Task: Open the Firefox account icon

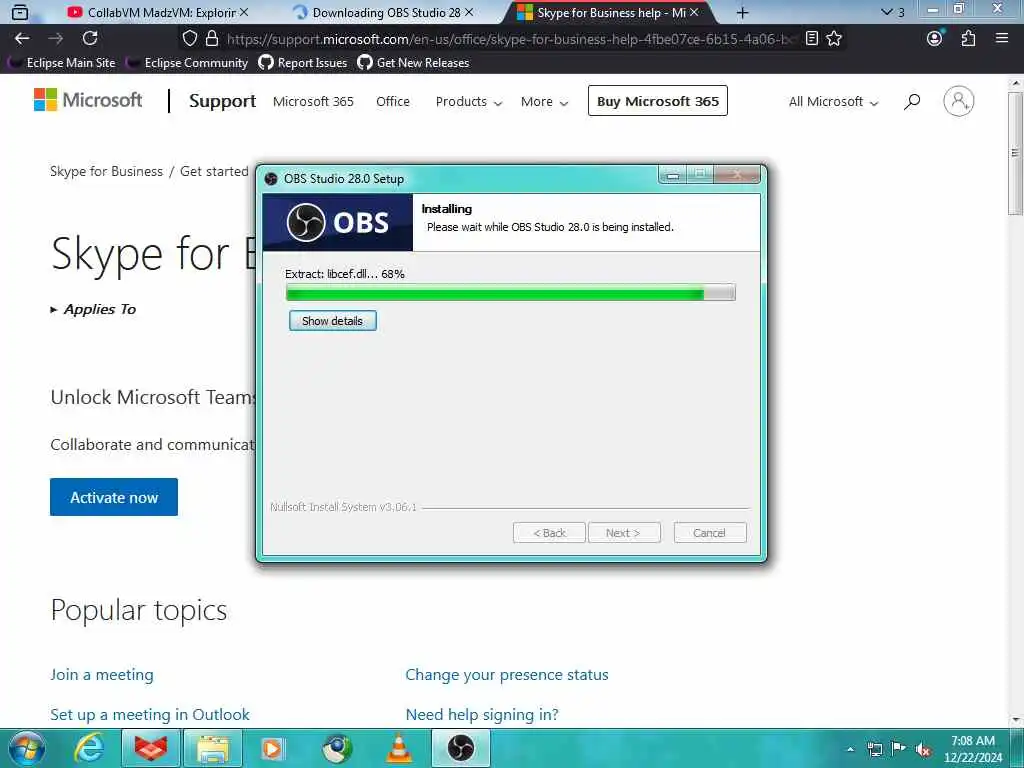Action: pyautogui.click(x=935, y=39)
